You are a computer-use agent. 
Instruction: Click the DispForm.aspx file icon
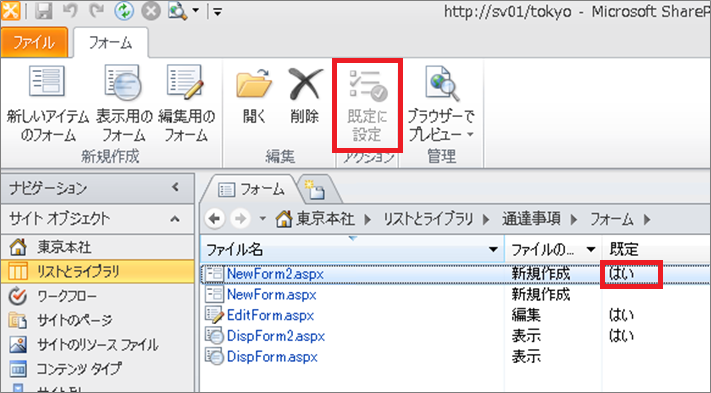(x=214, y=356)
